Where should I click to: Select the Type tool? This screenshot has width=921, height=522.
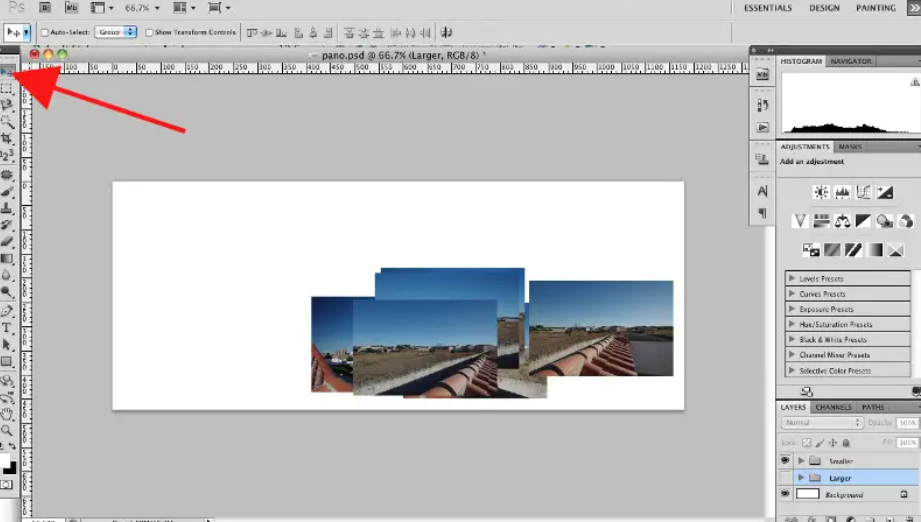6,328
